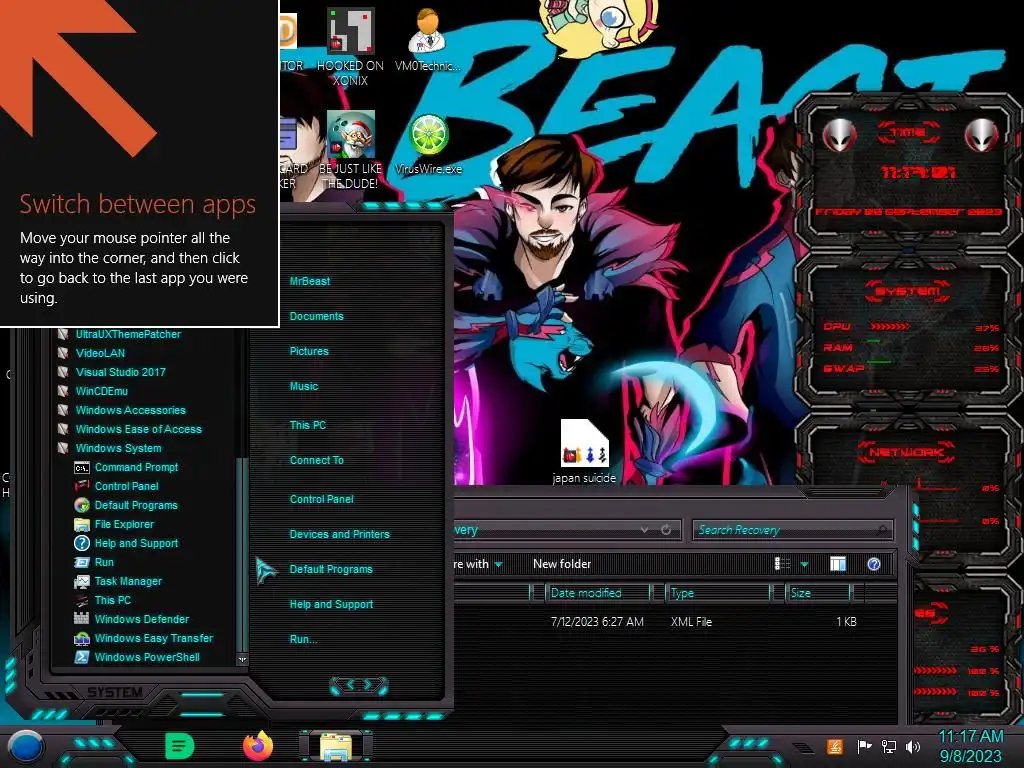The image size is (1024, 768).
Task: Open Windows Defender from programs list
Action: (x=142, y=618)
